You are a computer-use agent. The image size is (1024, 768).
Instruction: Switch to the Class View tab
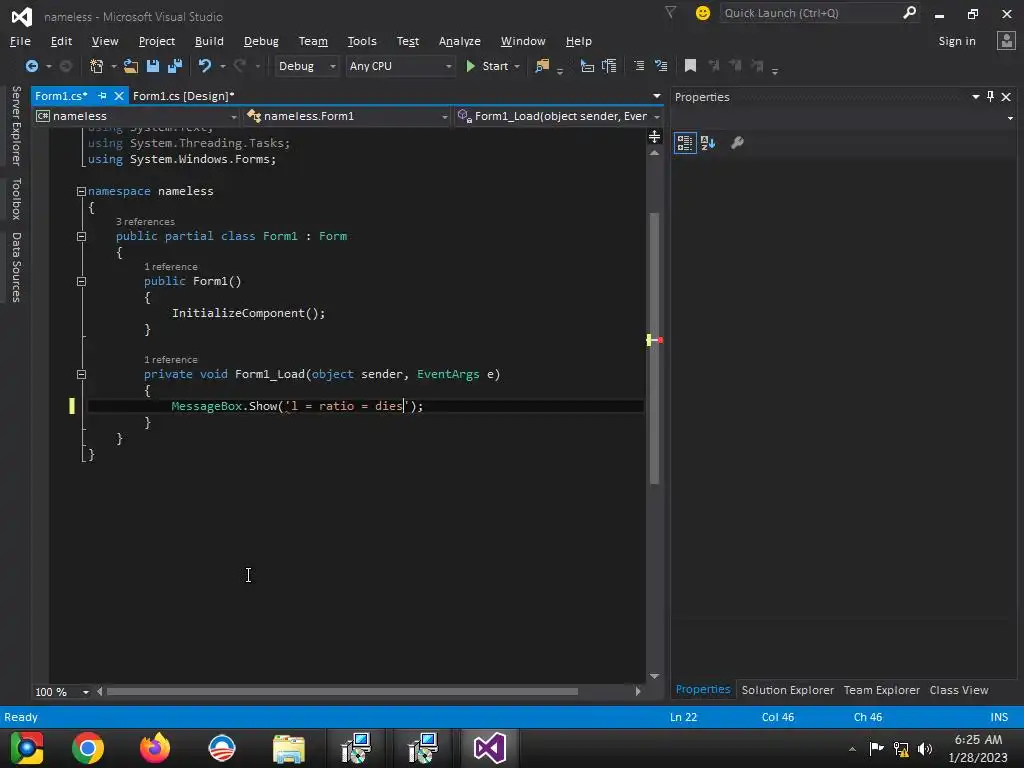point(959,690)
